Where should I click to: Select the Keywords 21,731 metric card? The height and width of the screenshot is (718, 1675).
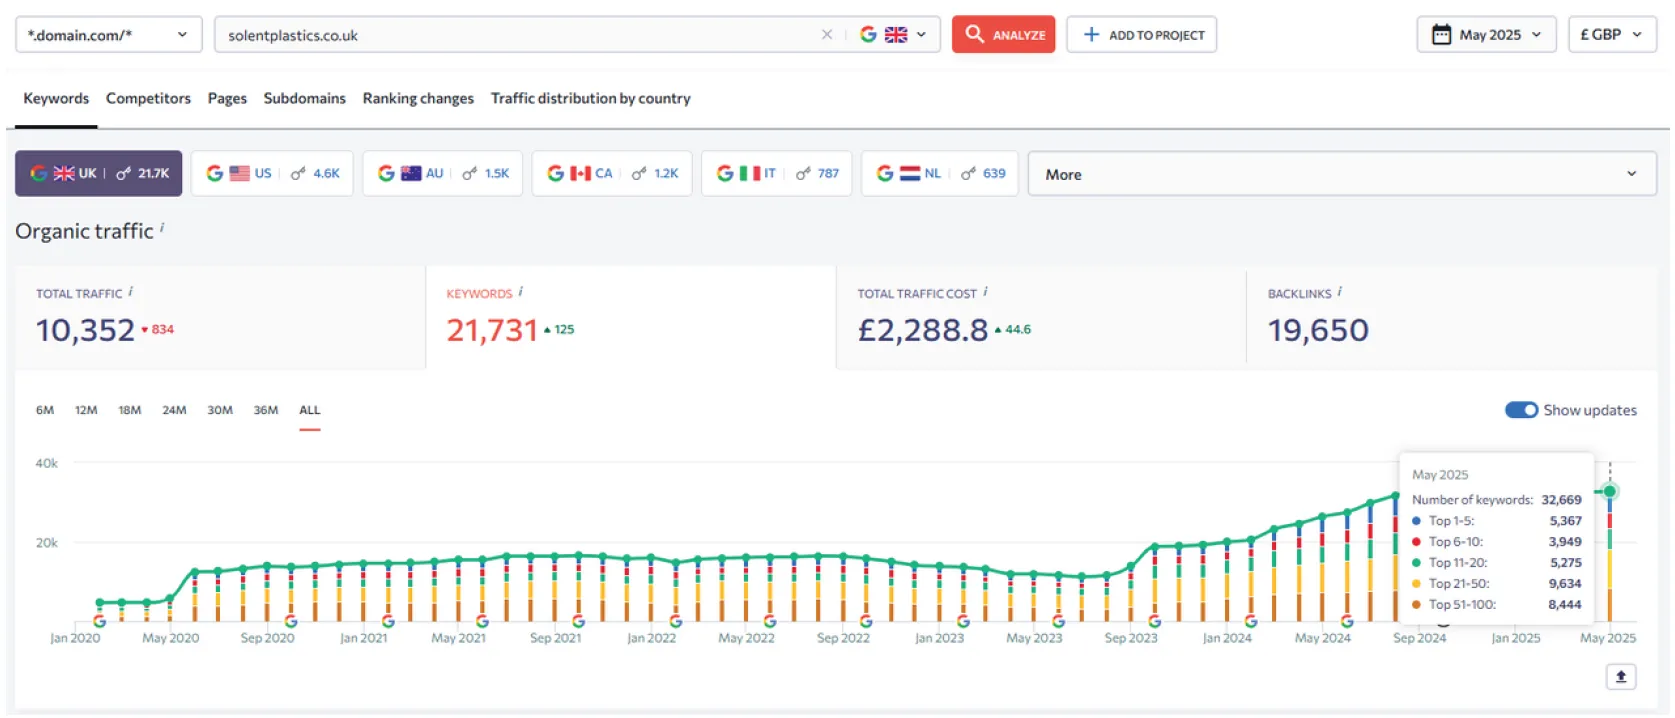pos(631,317)
